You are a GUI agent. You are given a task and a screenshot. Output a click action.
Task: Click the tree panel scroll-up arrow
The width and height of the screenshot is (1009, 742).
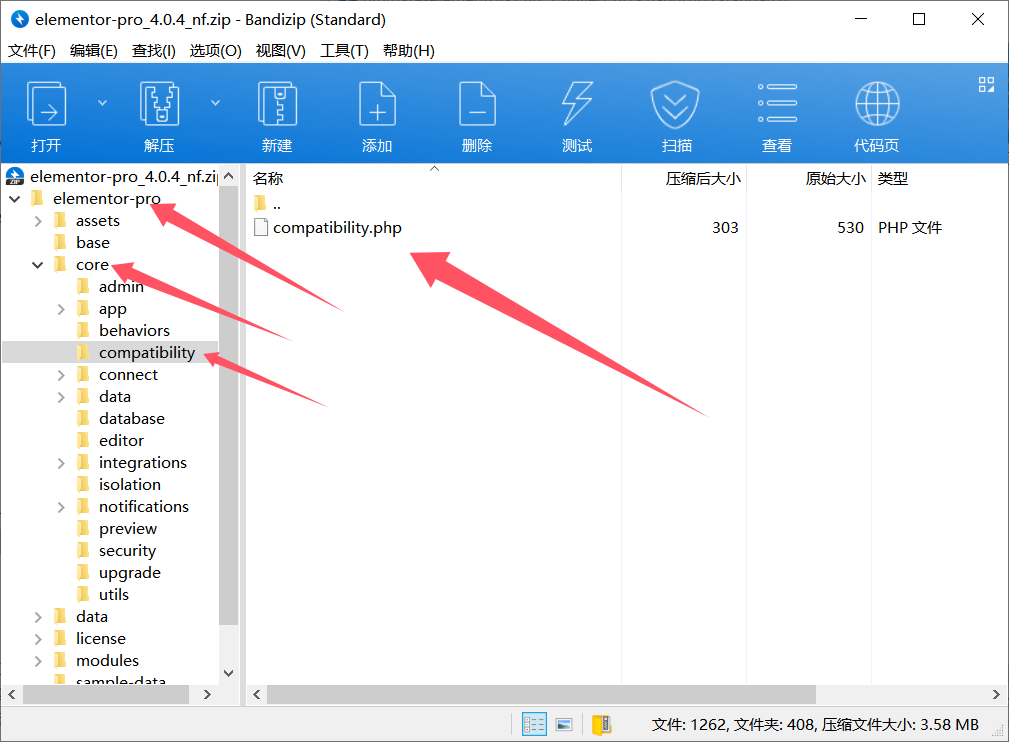[x=228, y=176]
